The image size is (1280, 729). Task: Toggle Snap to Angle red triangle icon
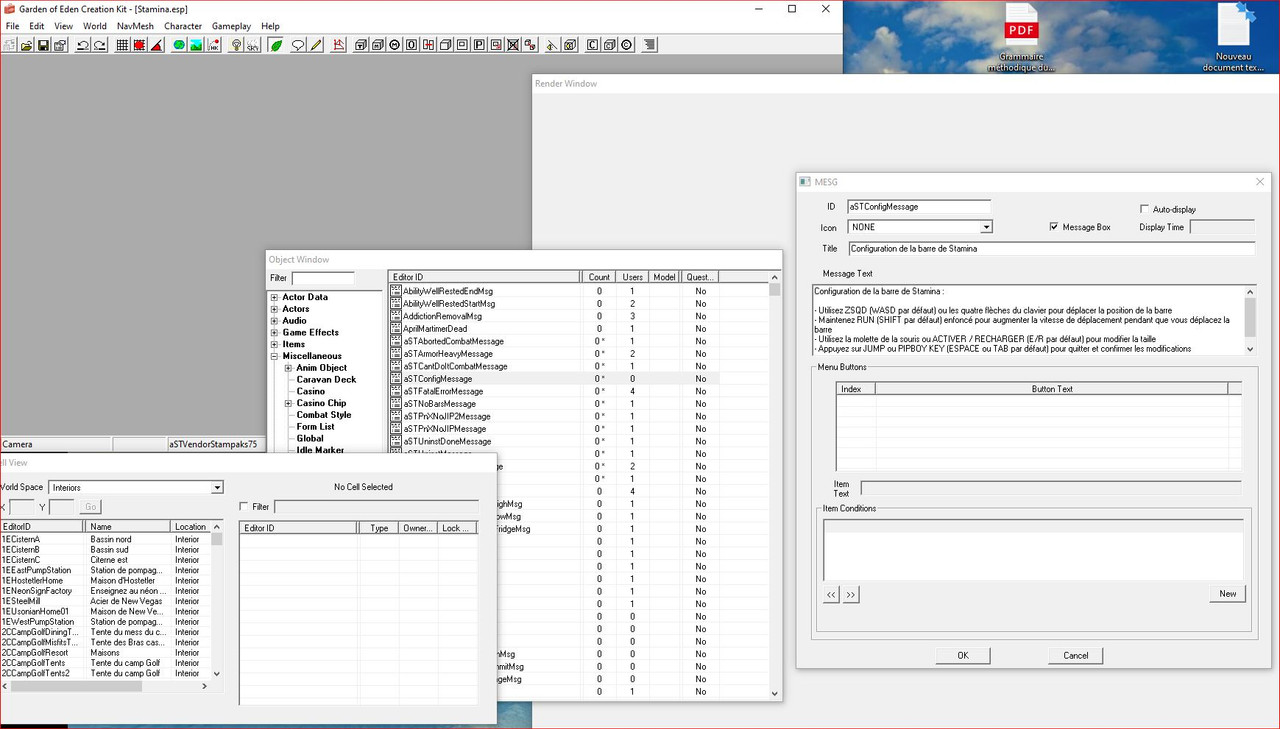click(x=155, y=45)
